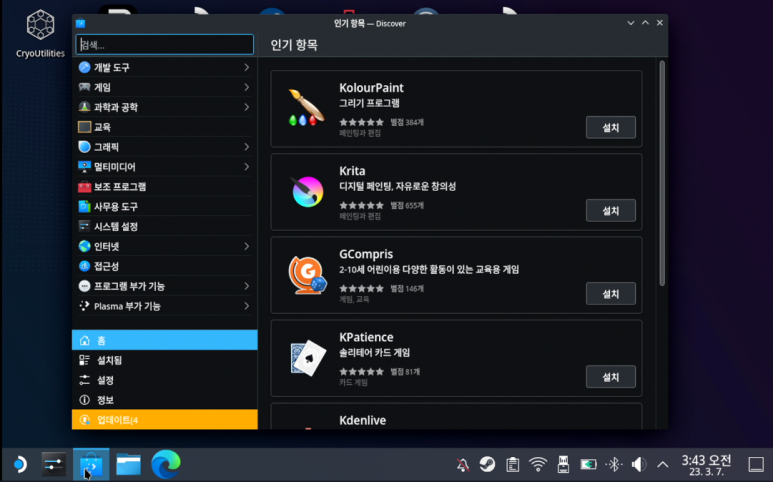773x482 pixels.
Task: Expand the 게임 category chevron
Action: click(x=246, y=87)
